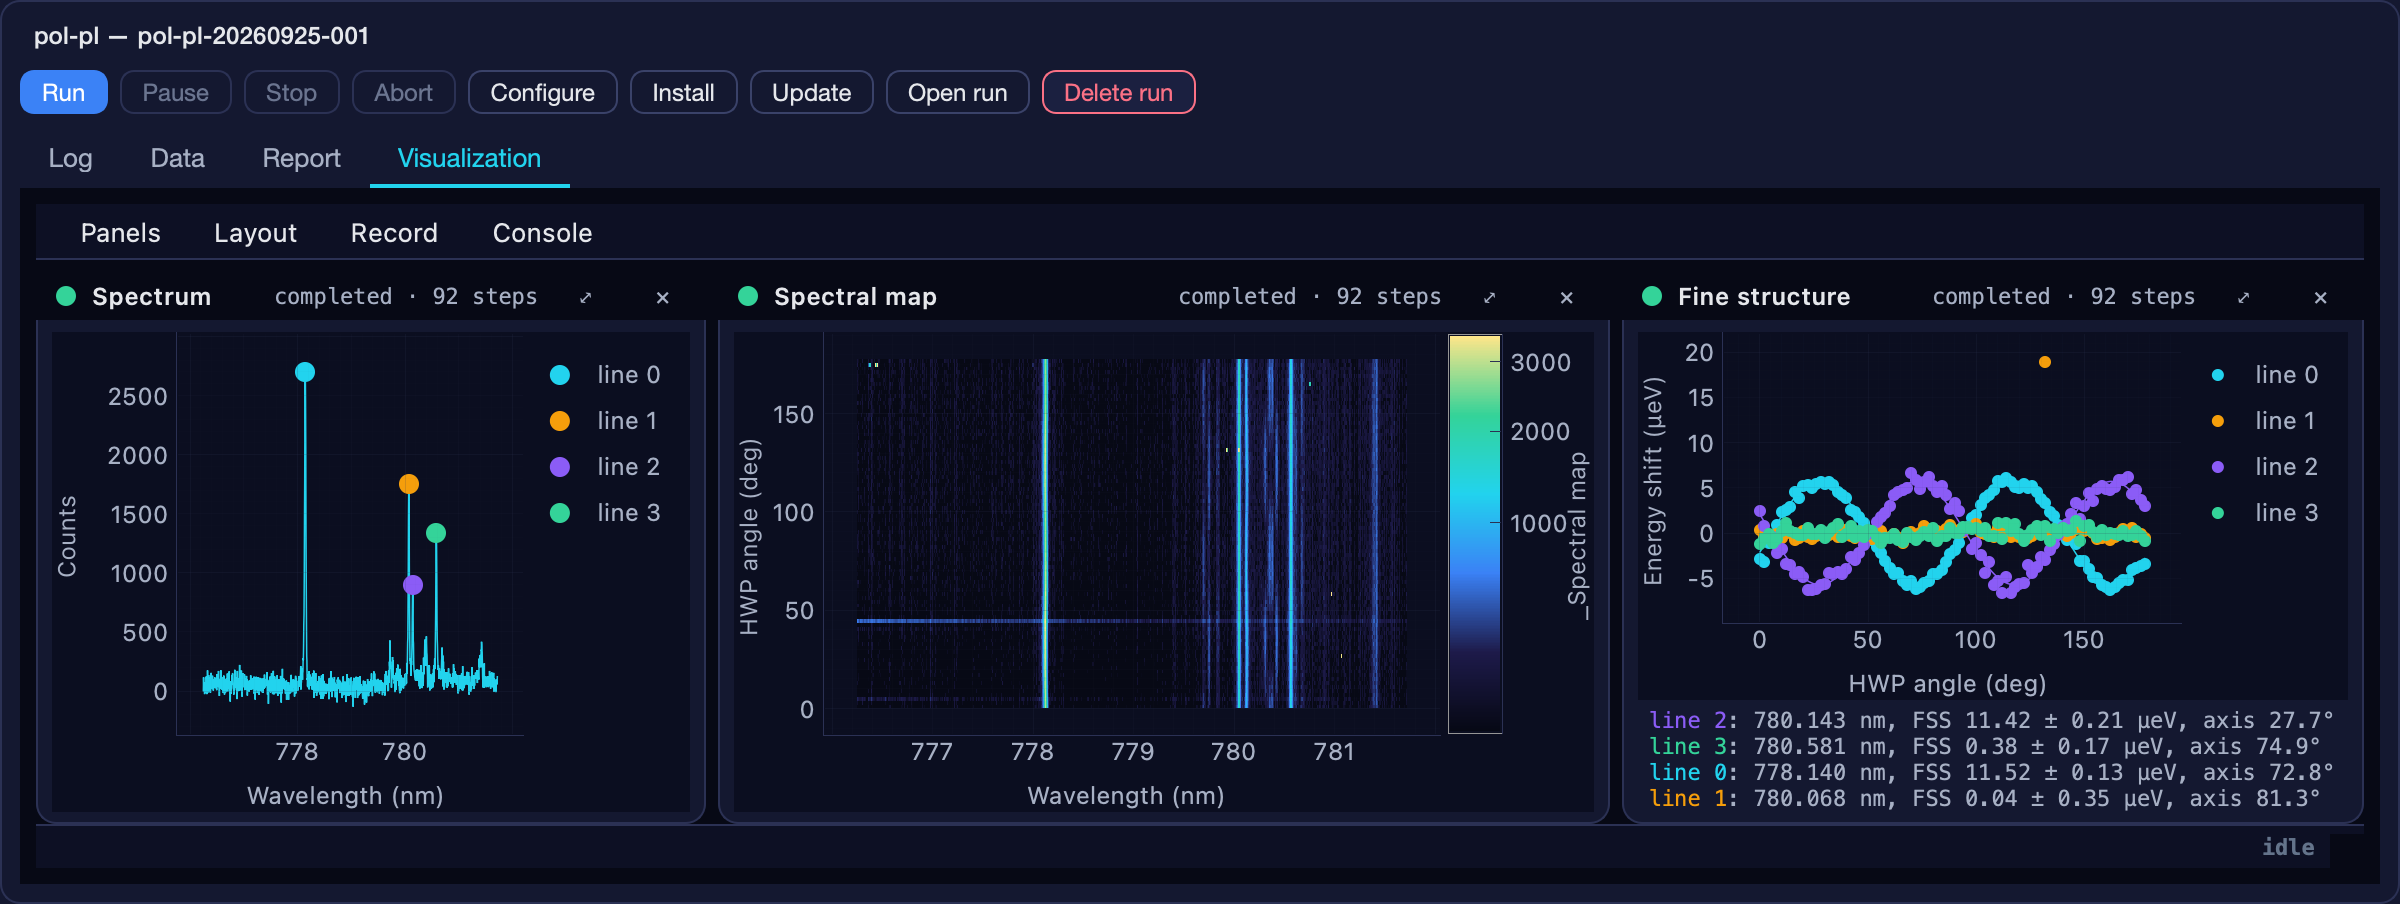Image resolution: width=2400 pixels, height=904 pixels.
Task: Click the Spectral map color scale bar
Action: tap(1475, 534)
